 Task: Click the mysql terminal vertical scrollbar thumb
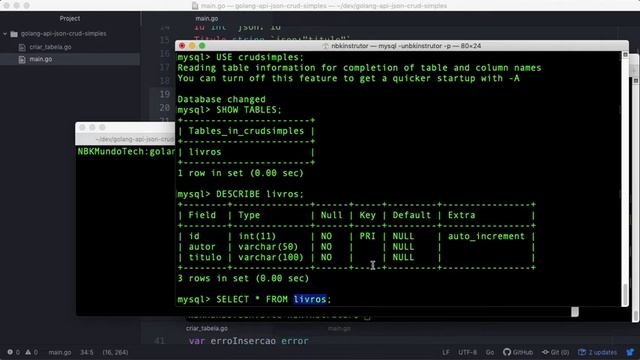click(x=625, y=294)
